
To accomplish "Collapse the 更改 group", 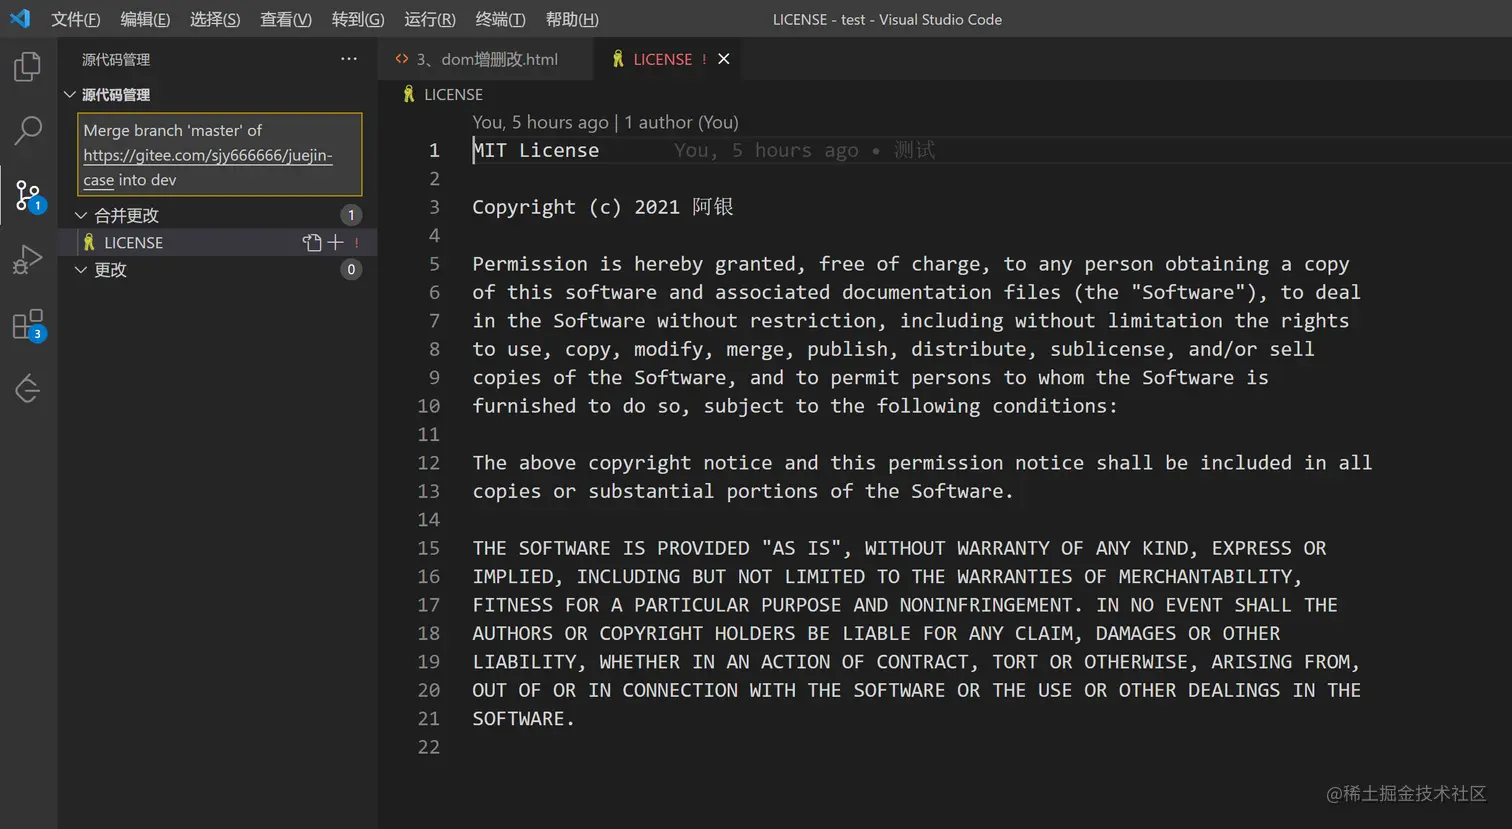I will (81, 269).
